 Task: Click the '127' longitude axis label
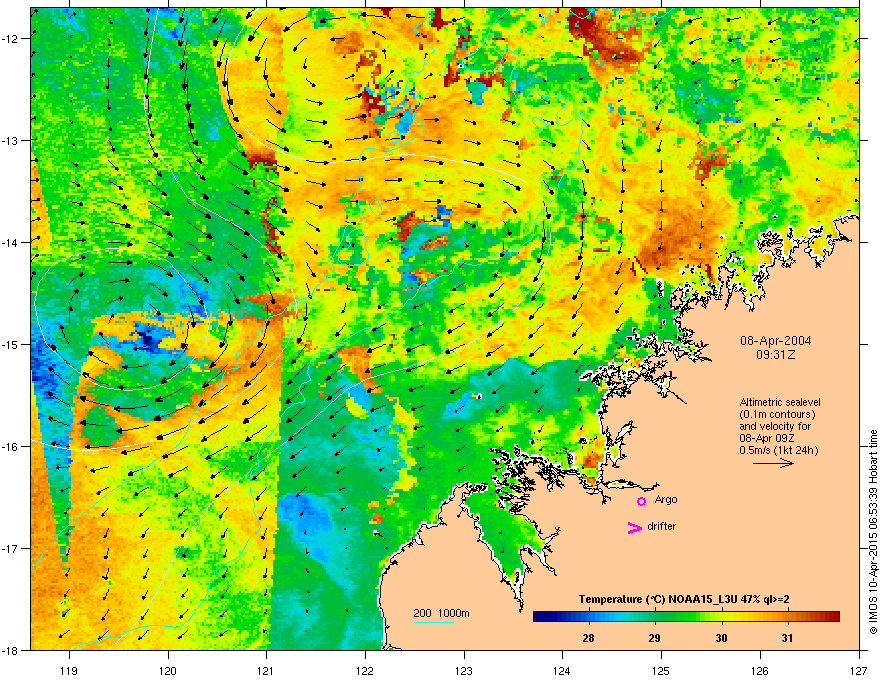859,670
